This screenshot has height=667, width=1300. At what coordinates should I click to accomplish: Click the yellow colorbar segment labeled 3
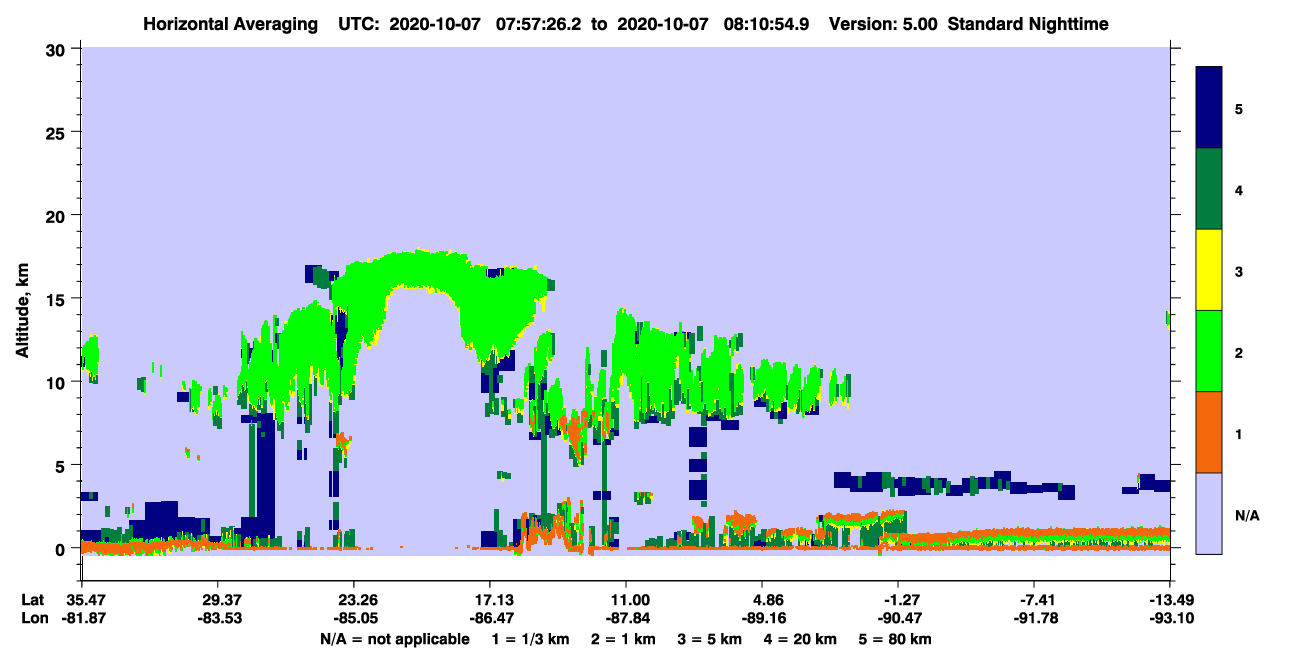[1209, 270]
